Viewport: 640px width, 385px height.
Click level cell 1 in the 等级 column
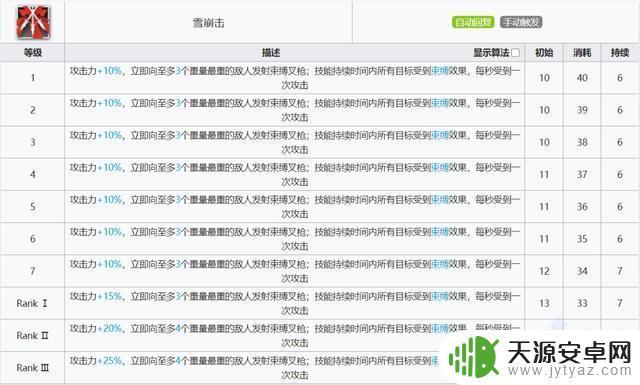33,78
